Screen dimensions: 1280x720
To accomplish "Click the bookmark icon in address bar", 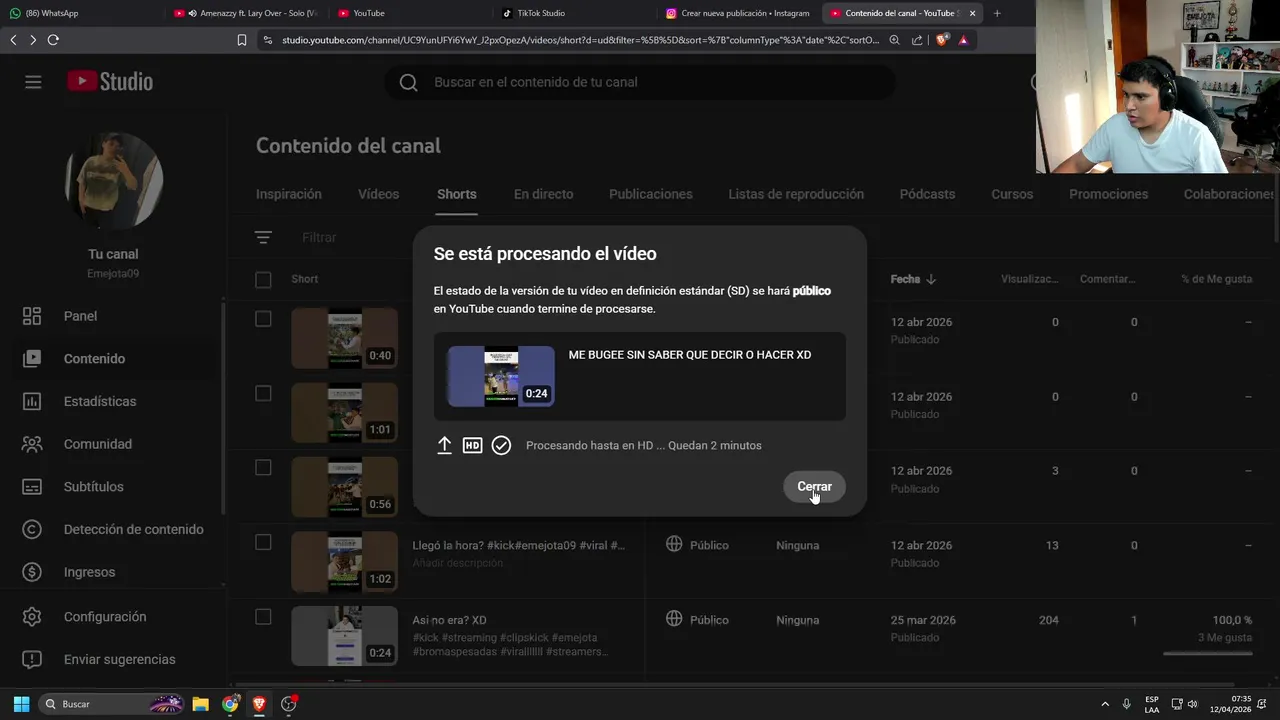I will (x=241, y=40).
